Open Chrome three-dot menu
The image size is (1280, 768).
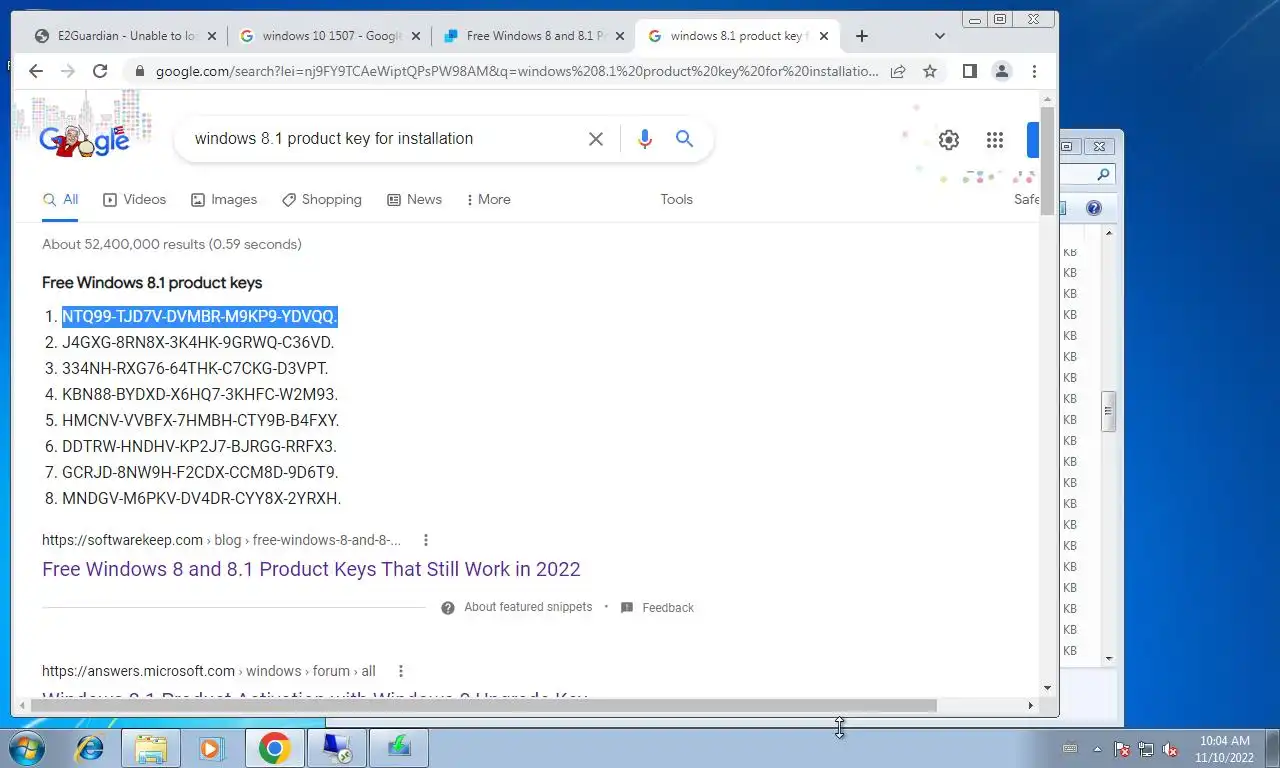pyautogui.click(x=1034, y=71)
